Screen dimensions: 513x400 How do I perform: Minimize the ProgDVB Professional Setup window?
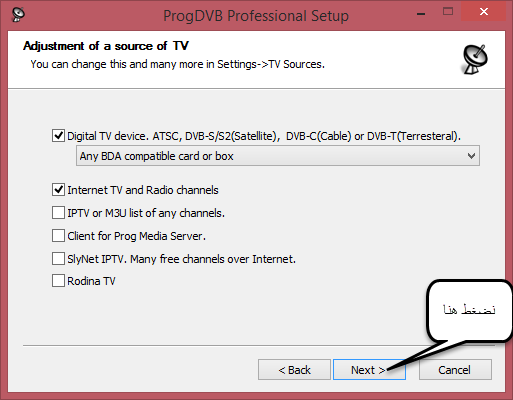click(x=421, y=13)
